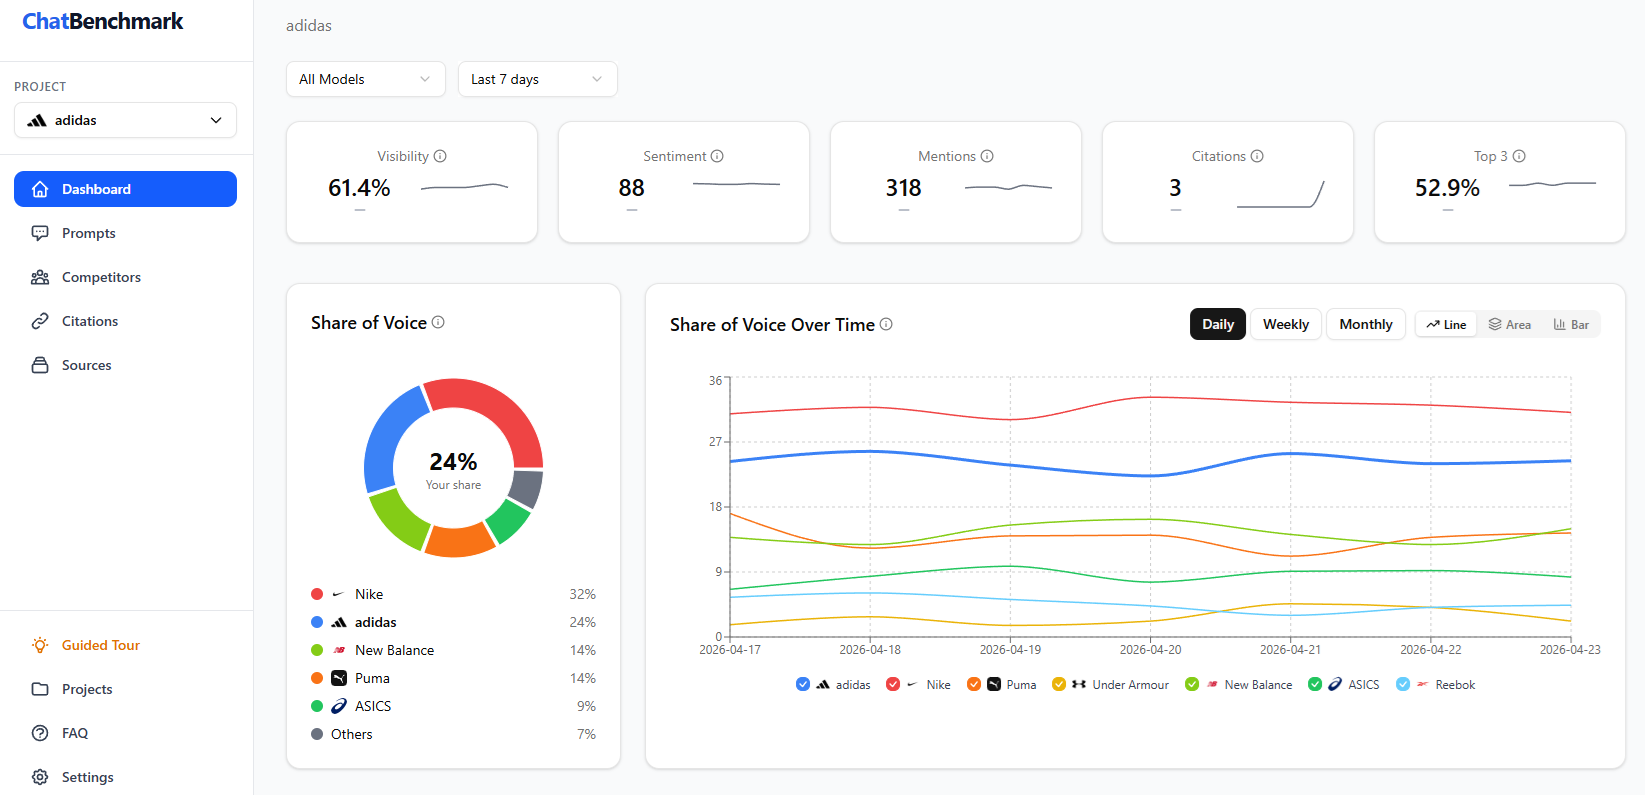Image resolution: width=1645 pixels, height=799 pixels.
Task: Click the Others row in Share of Voice
Action: pos(453,734)
